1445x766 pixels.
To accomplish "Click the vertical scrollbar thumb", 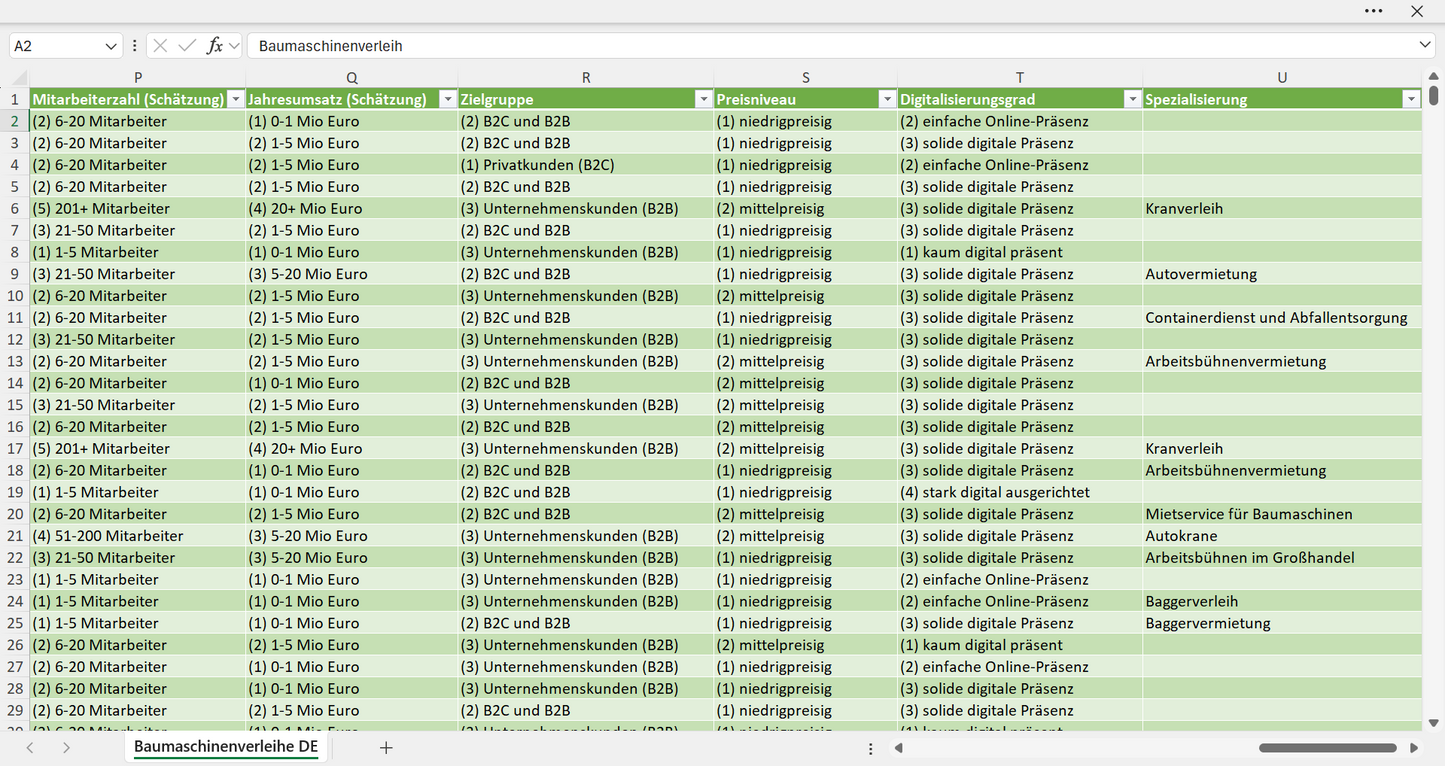I will point(1434,96).
